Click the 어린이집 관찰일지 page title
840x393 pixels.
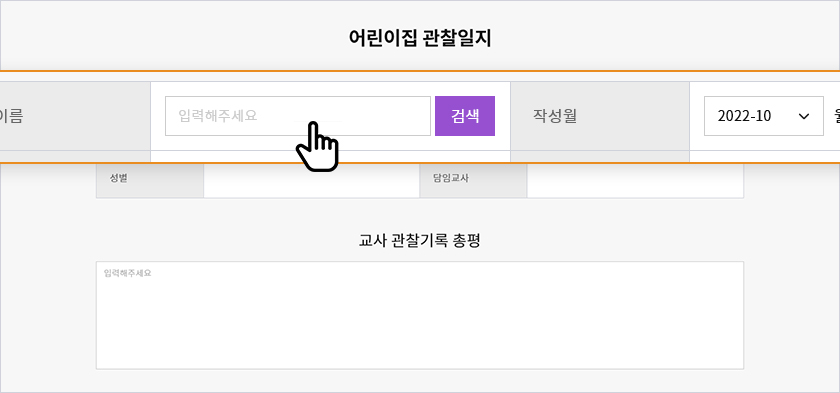[x=420, y=39]
